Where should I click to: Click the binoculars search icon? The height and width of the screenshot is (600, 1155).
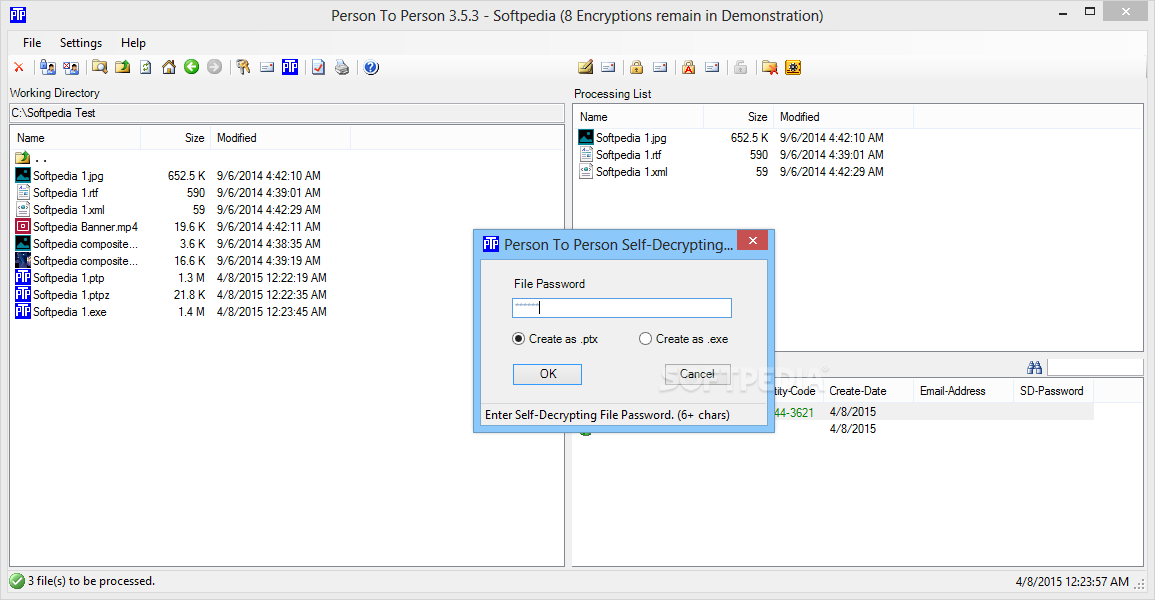coord(1034,367)
